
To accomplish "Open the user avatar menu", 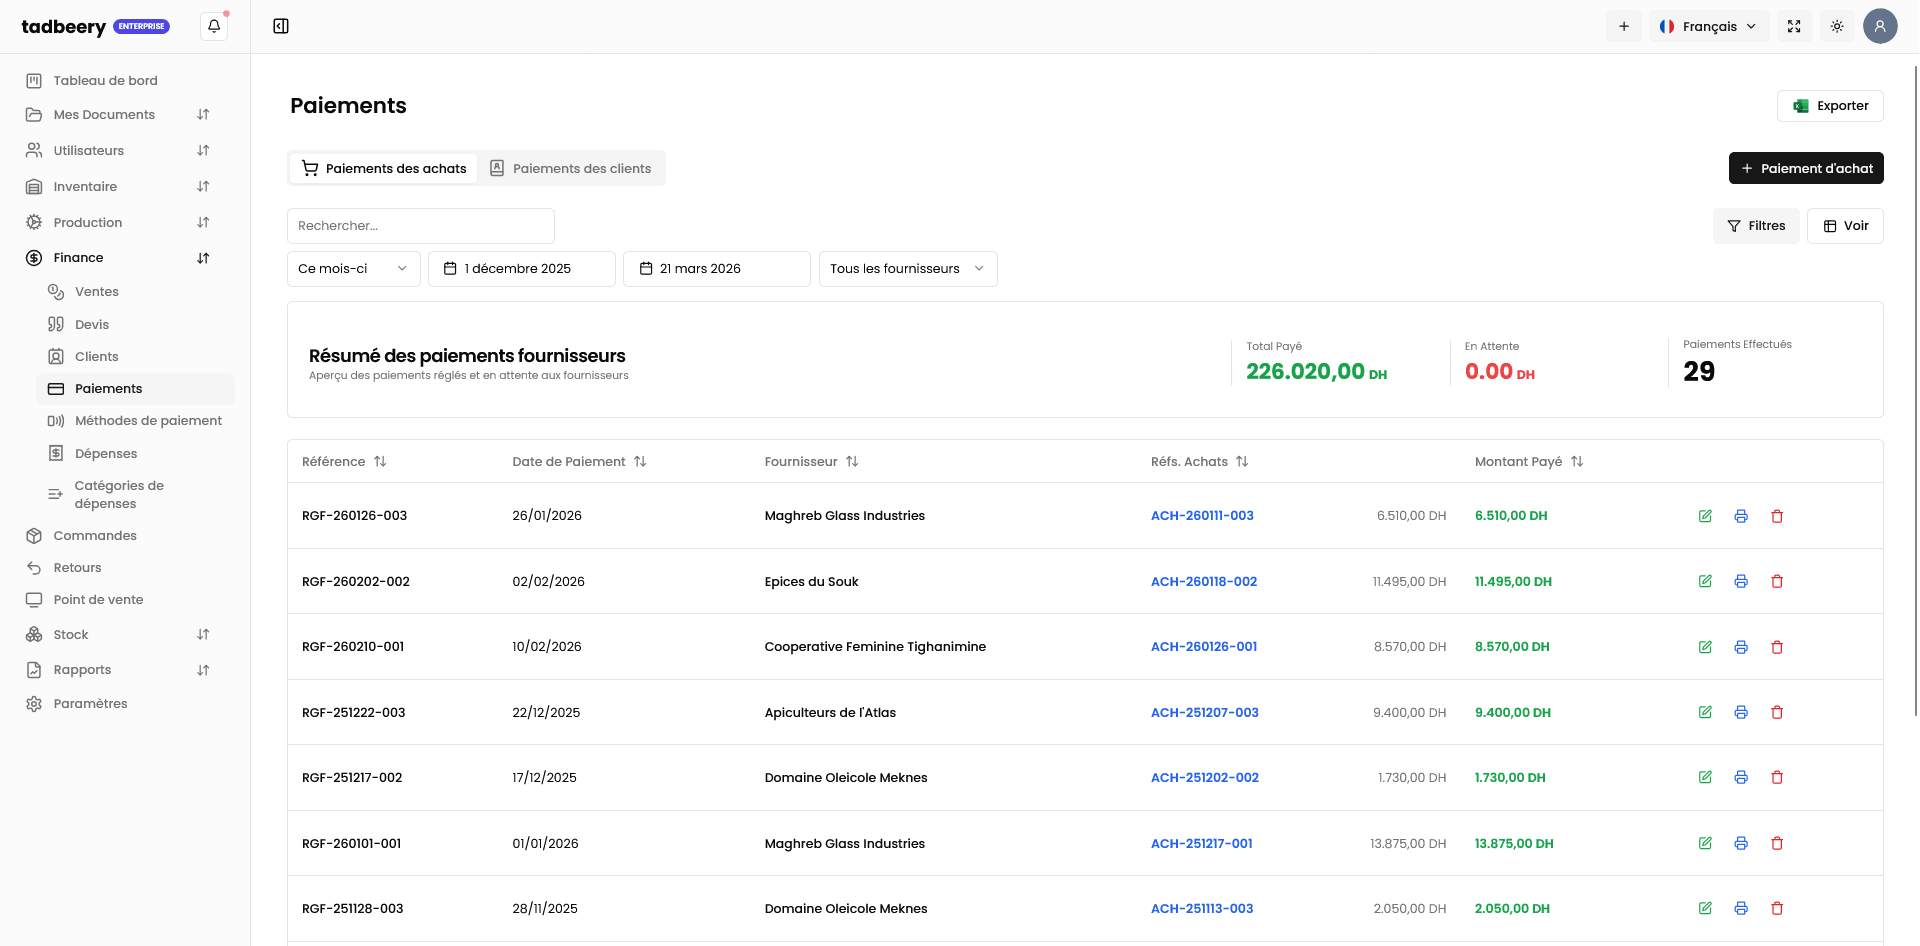I will (1880, 26).
